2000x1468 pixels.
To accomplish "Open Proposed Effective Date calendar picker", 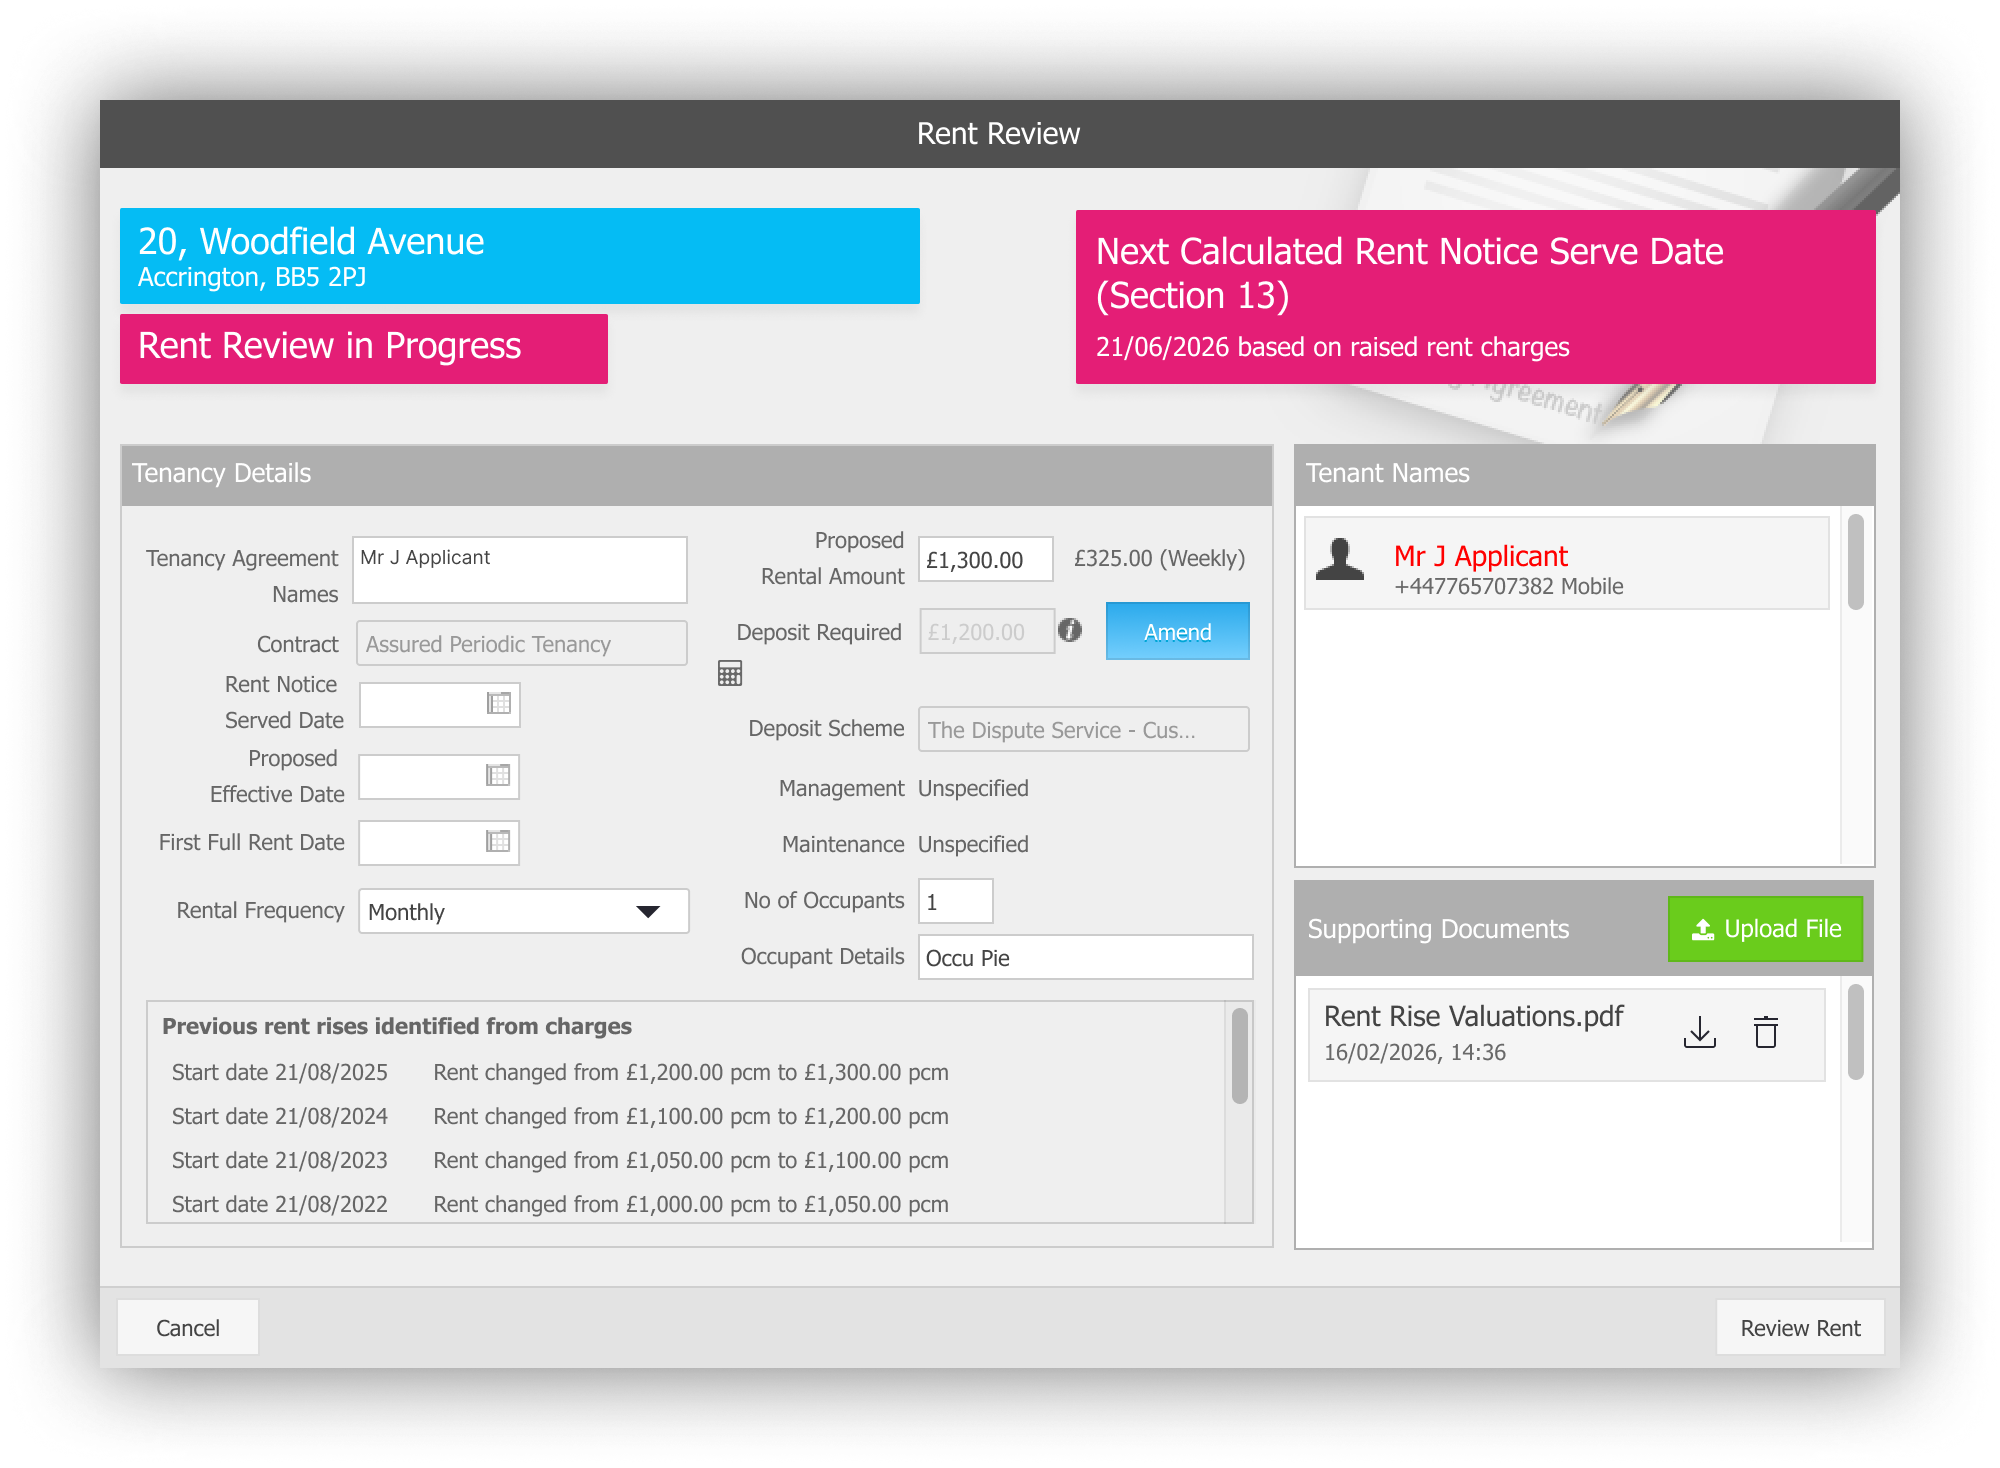I will click(498, 775).
